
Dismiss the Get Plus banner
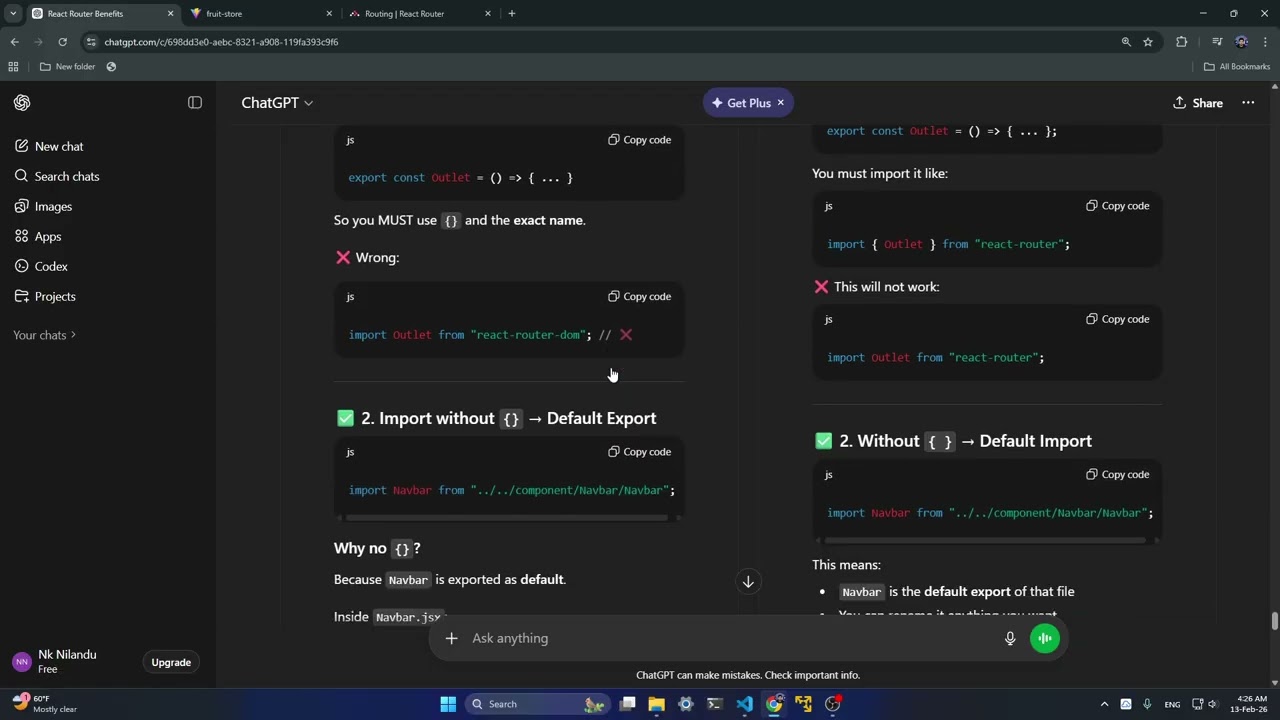coord(781,103)
